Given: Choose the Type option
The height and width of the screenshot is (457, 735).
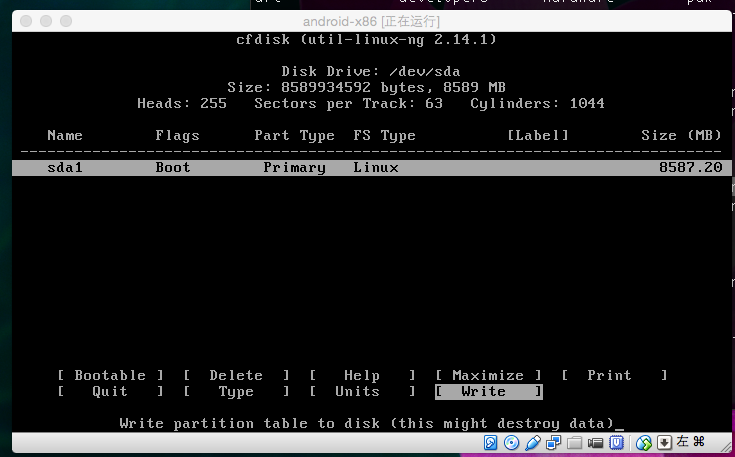Looking at the screenshot, I should (236, 392).
